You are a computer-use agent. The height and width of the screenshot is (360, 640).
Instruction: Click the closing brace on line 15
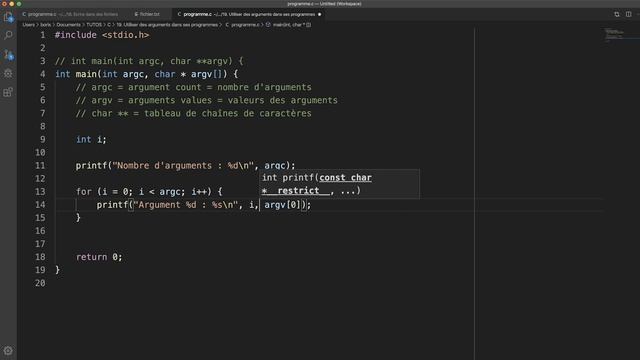tap(78, 218)
